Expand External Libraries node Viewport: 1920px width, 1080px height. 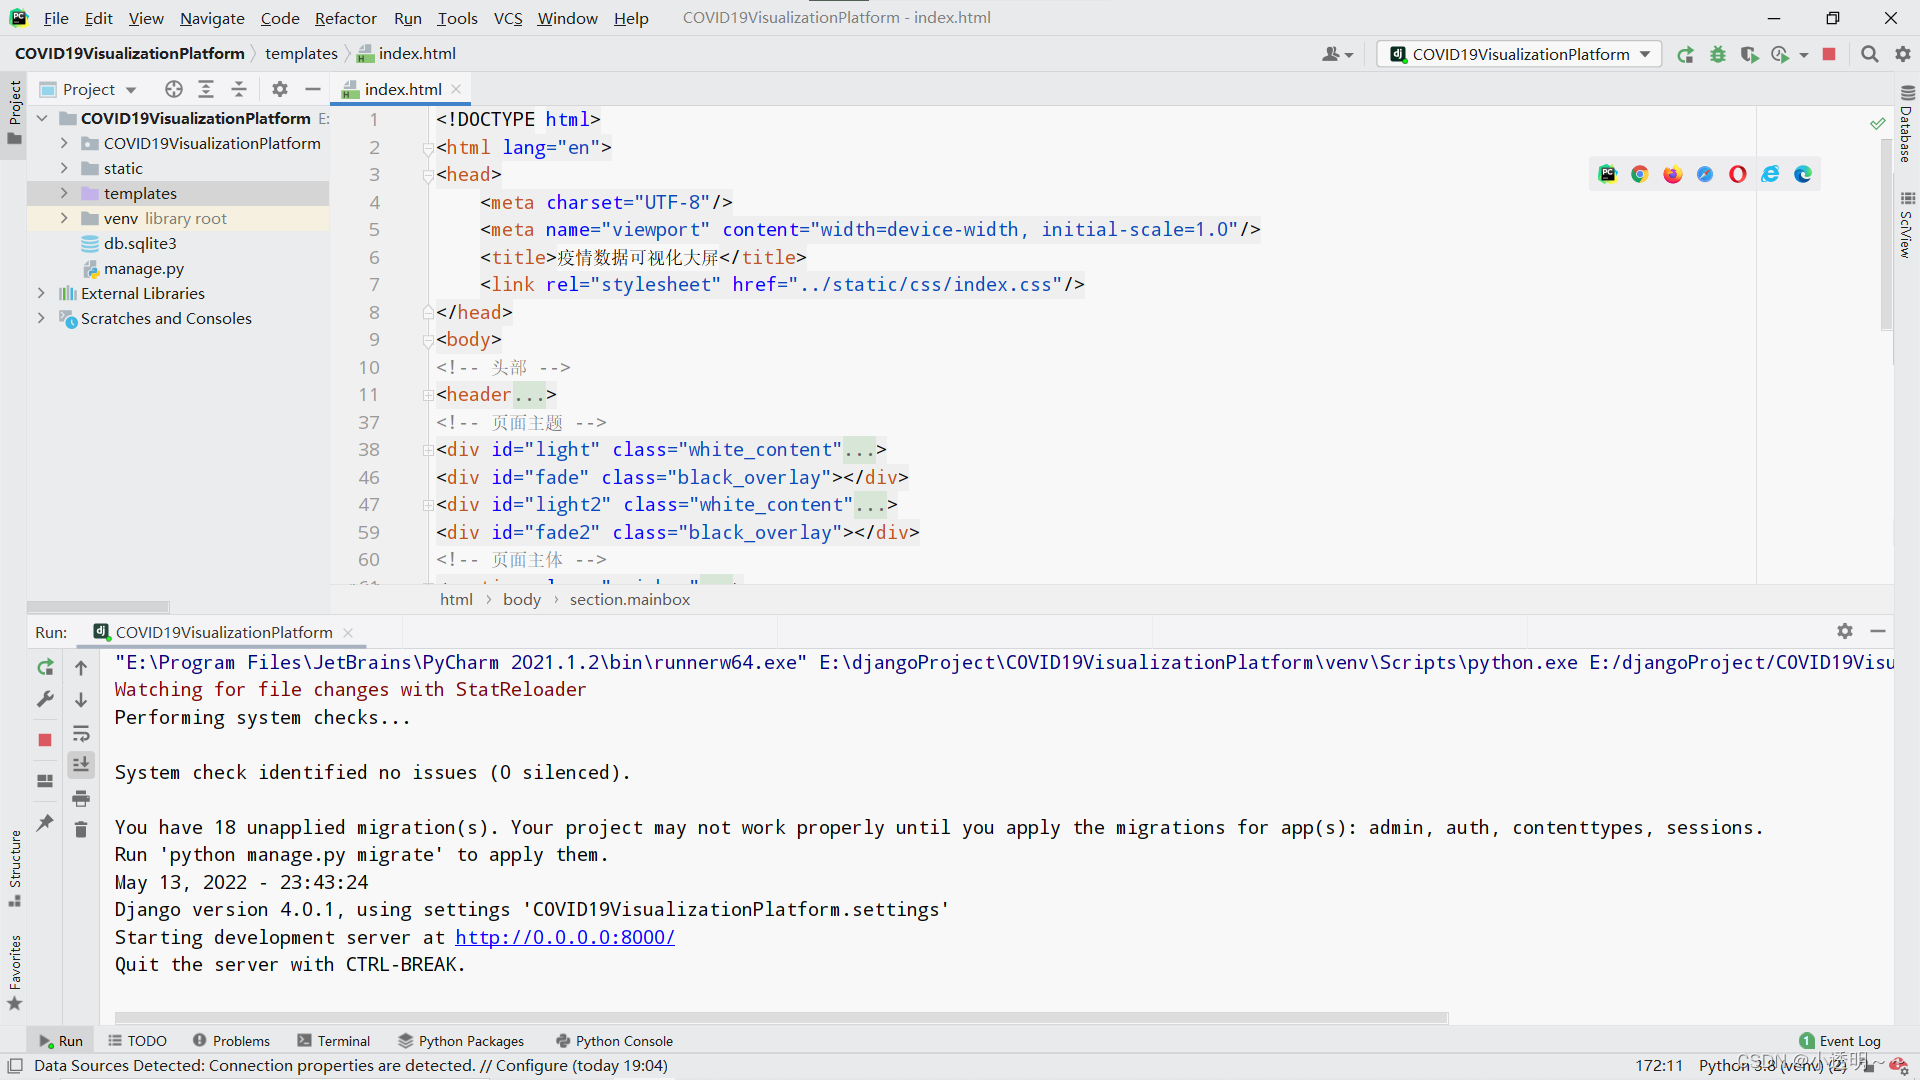pos(42,293)
